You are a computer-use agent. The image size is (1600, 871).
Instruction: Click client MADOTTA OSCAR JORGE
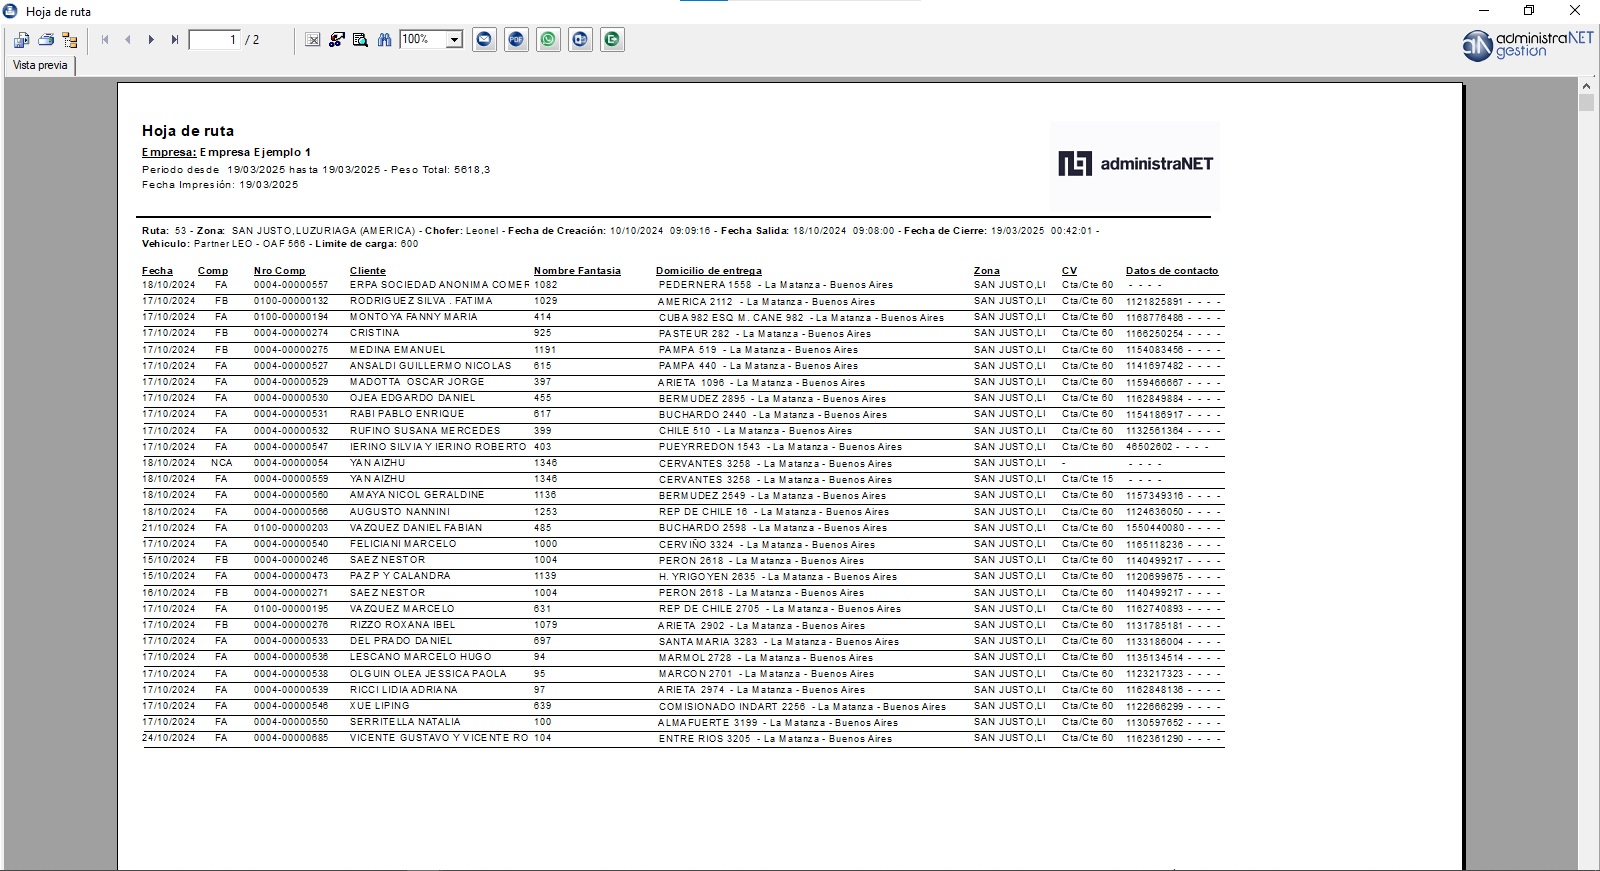[x=417, y=382]
